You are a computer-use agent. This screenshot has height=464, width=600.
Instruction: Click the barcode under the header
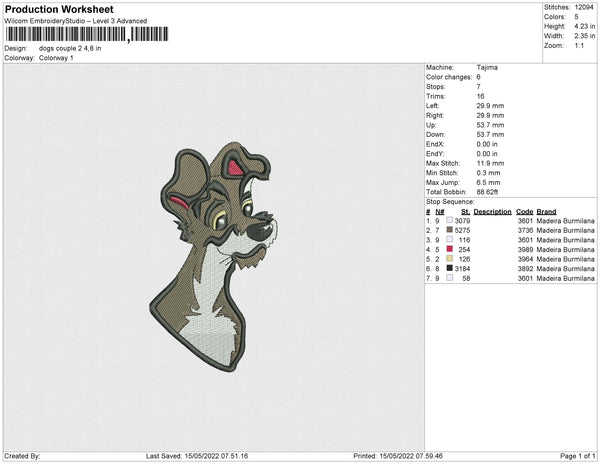(x=86, y=34)
